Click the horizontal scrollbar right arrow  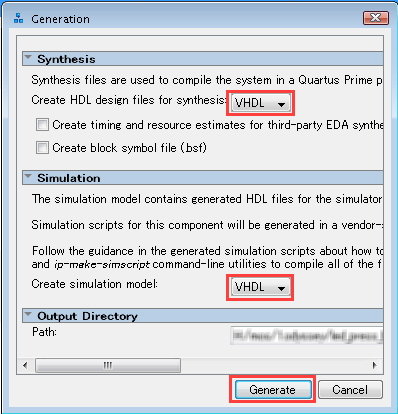(x=375, y=365)
